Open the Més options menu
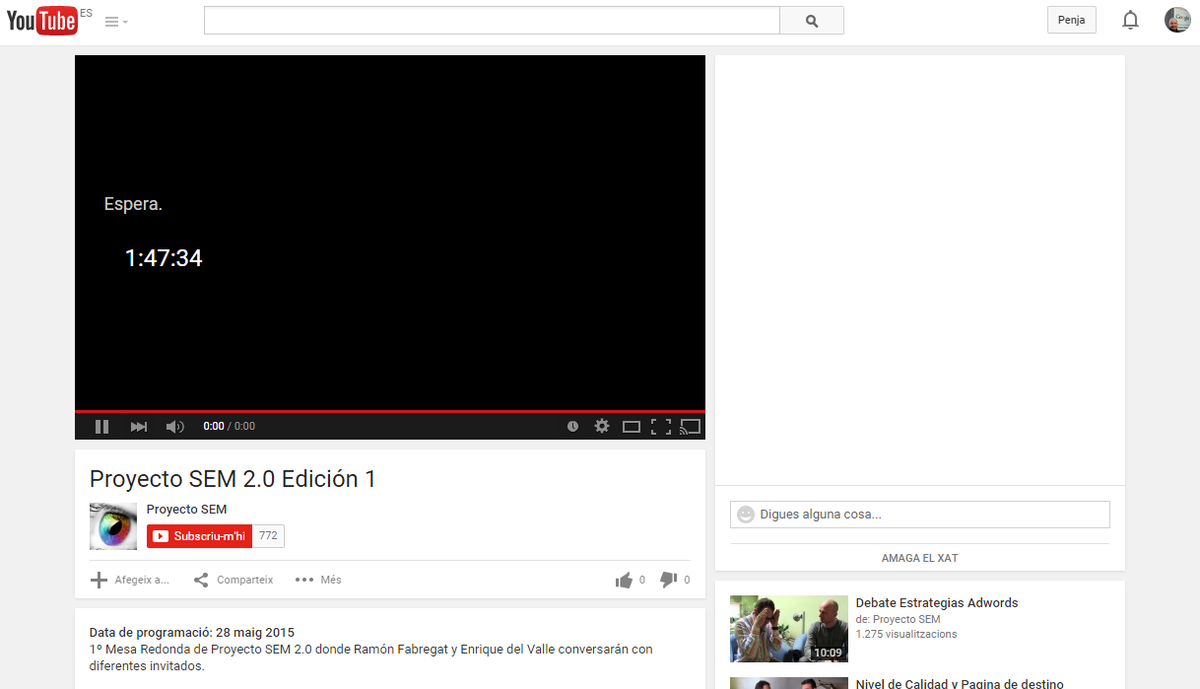 [319, 580]
